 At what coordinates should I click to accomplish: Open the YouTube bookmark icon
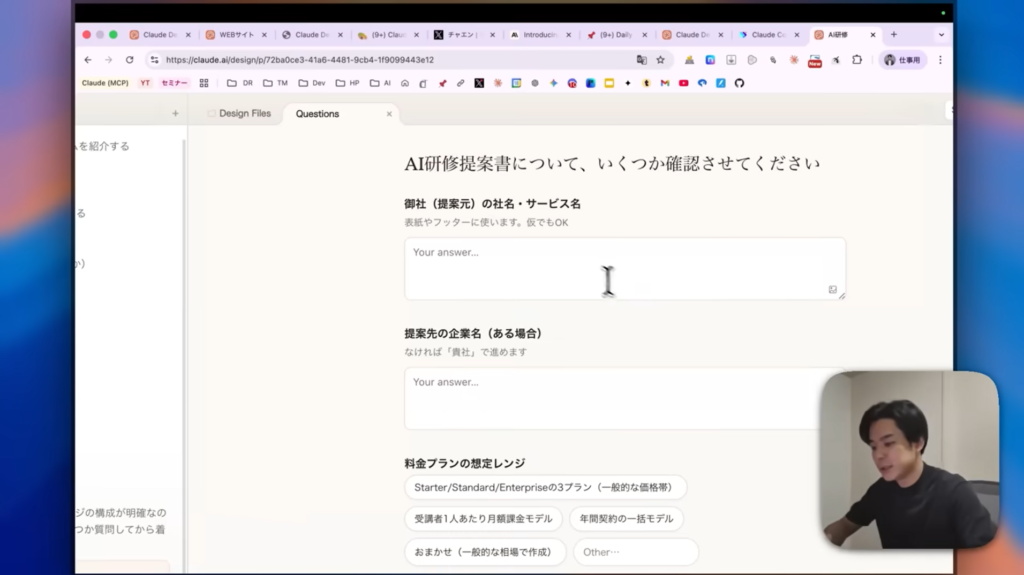[x=684, y=83]
